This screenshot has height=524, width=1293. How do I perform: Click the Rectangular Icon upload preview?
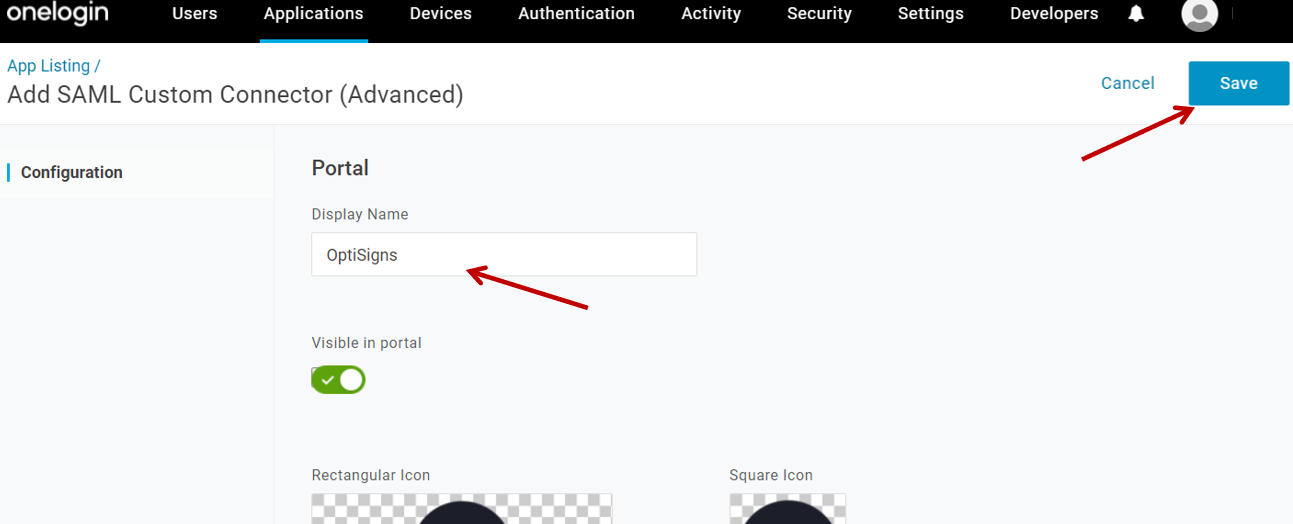coord(461,508)
